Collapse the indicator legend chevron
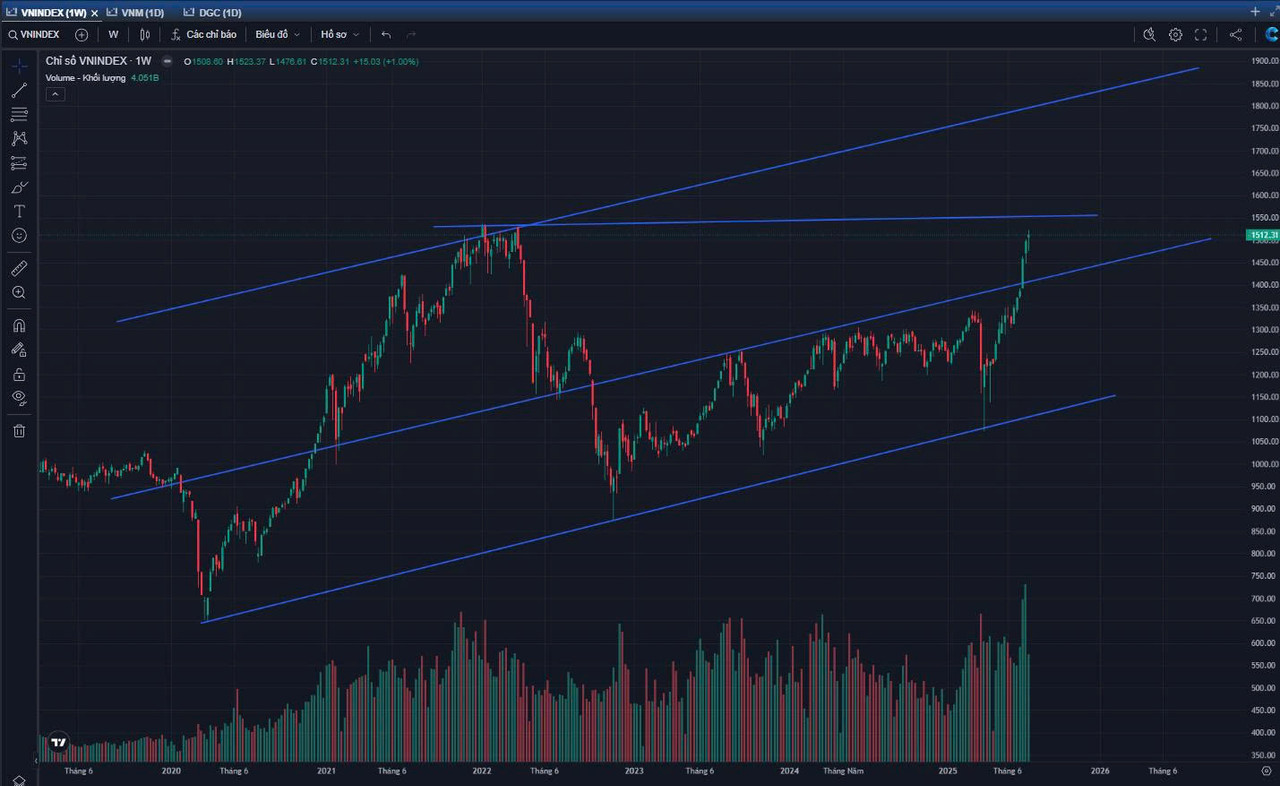The height and width of the screenshot is (786, 1280). [x=56, y=94]
